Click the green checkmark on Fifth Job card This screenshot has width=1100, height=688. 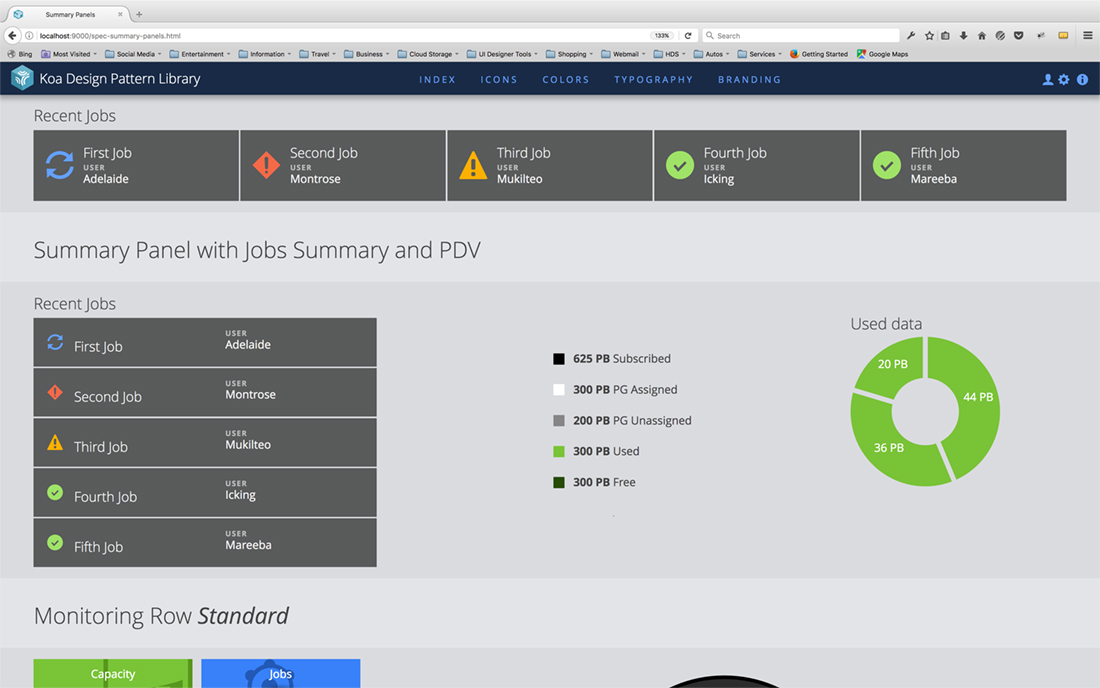pyautogui.click(x=887, y=166)
